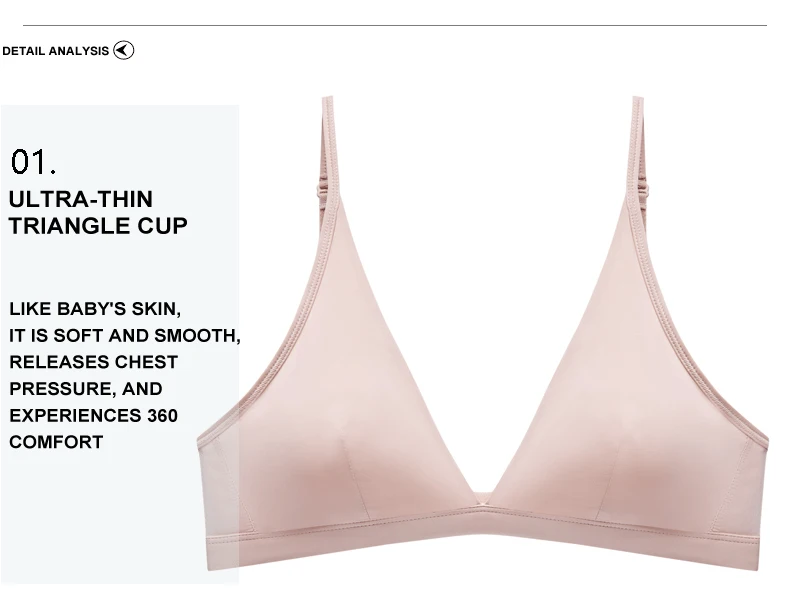This screenshot has height=606, width=790.
Task: Click the PRESSURE, AND text line
Action: pyautogui.click(x=86, y=389)
